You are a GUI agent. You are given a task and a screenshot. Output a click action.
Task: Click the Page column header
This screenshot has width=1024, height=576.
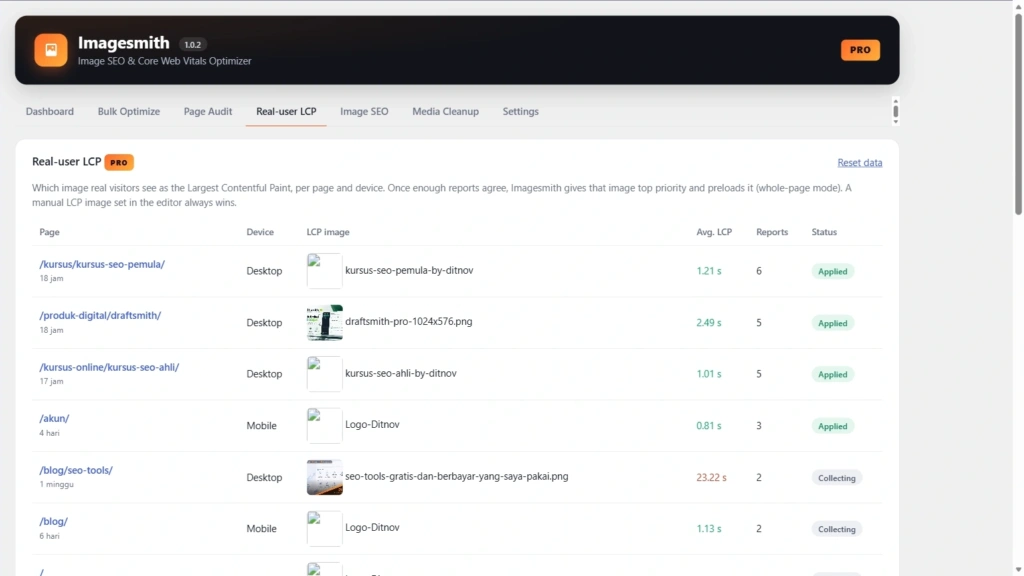click(x=50, y=232)
